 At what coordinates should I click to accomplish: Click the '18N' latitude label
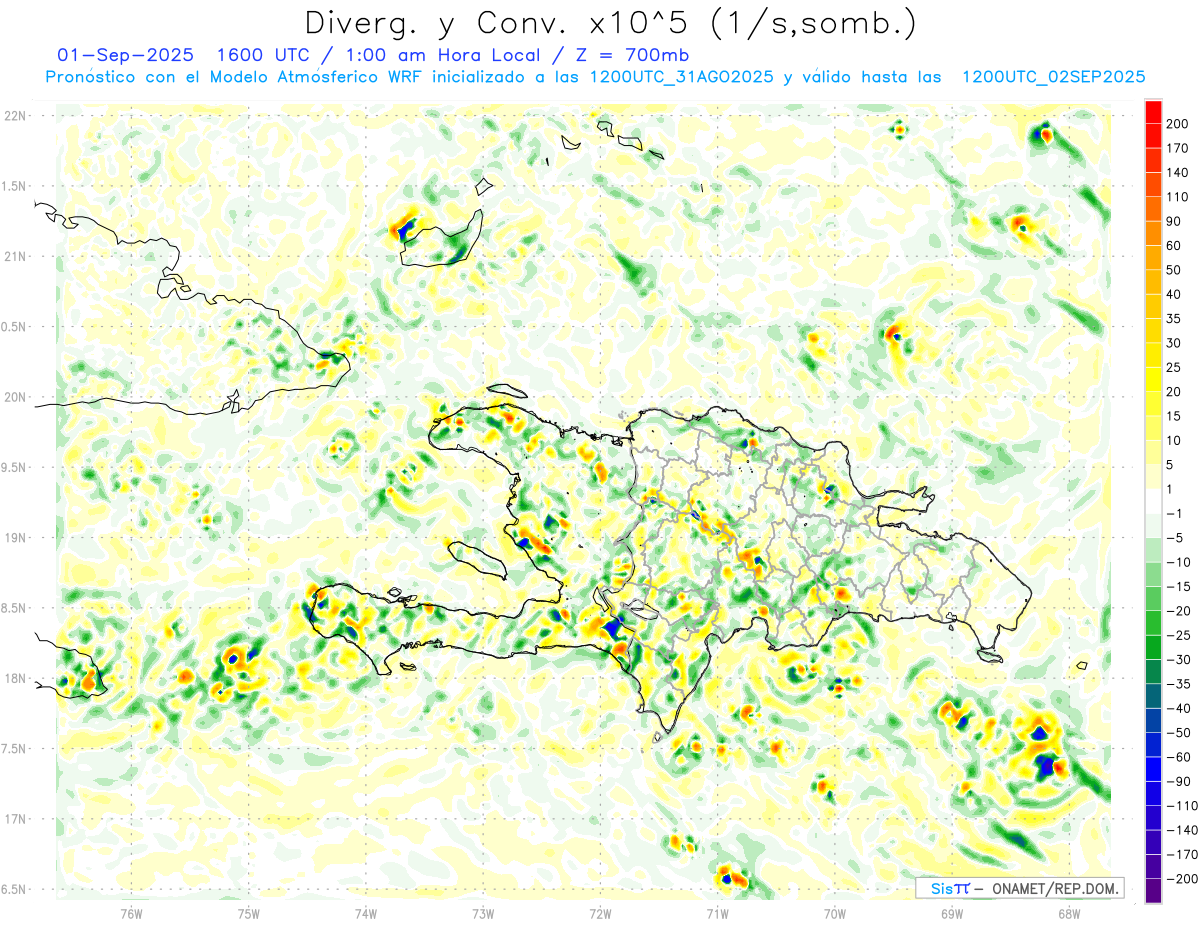coord(16,678)
